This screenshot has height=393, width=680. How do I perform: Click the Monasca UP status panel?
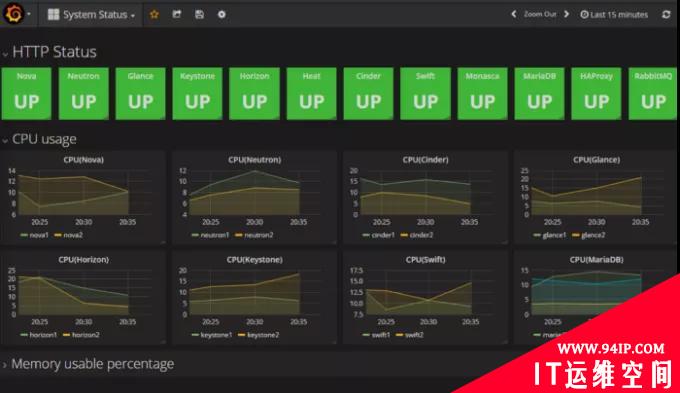[482, 93]
